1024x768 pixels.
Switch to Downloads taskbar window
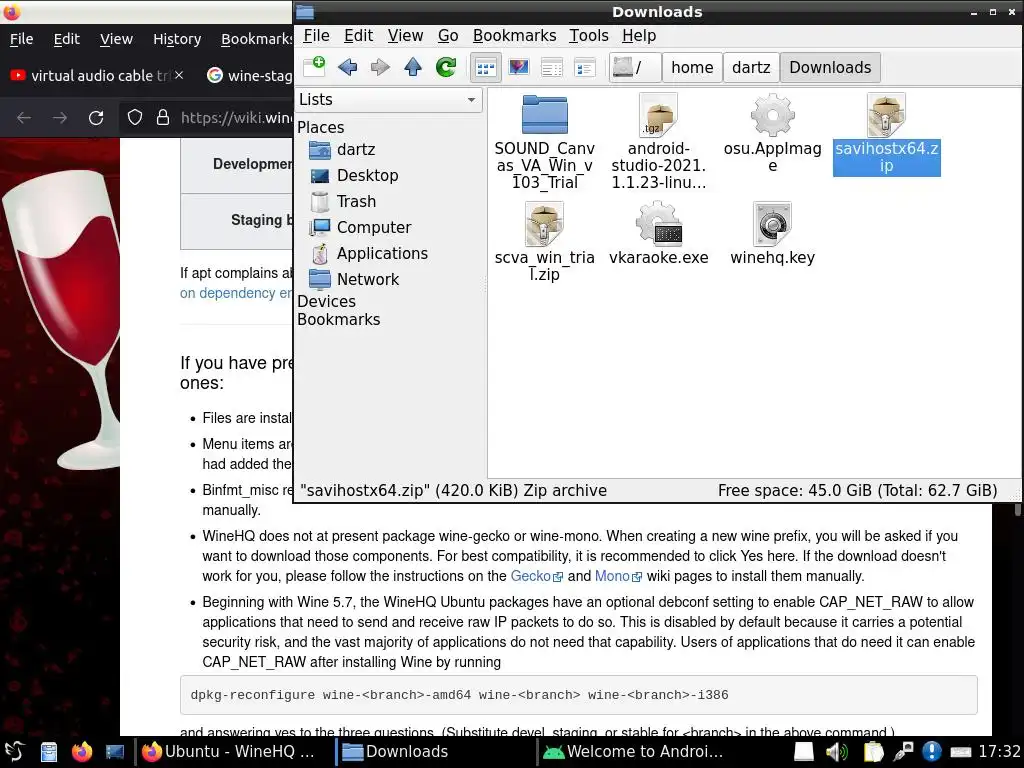434,752
